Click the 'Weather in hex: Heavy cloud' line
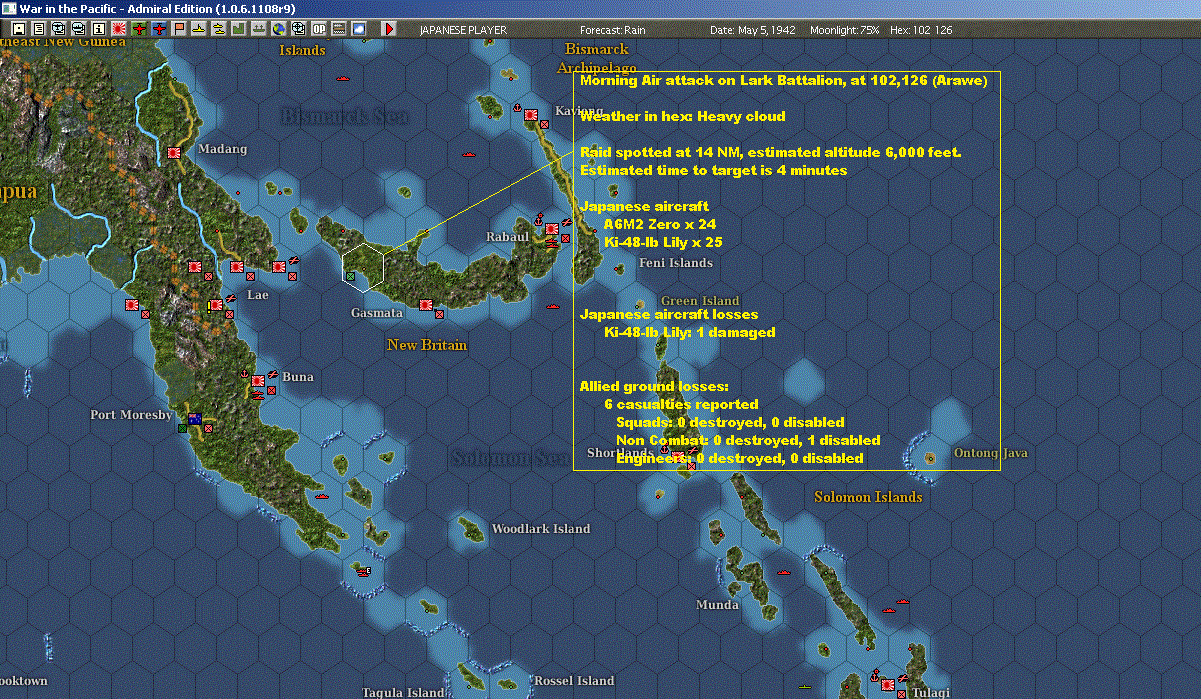 coord(682,117)
